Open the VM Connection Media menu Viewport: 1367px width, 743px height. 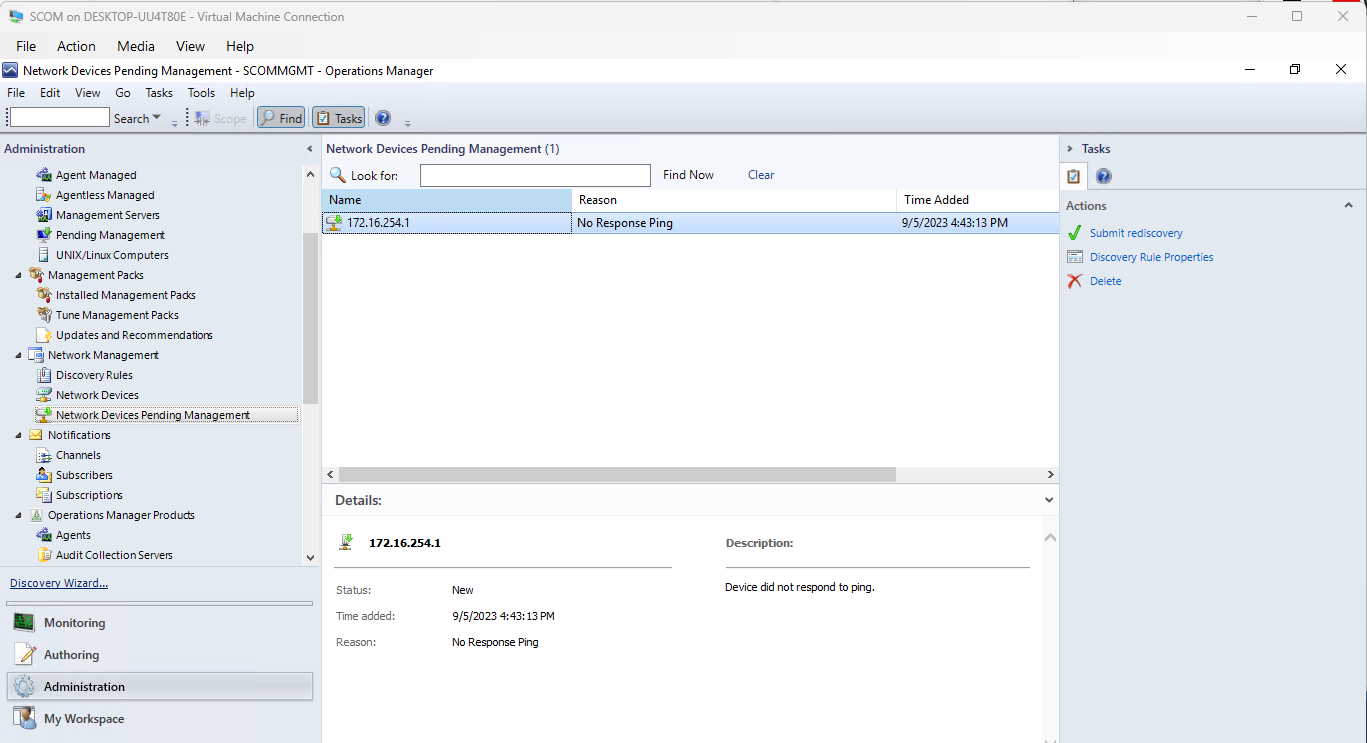(136, 46)
